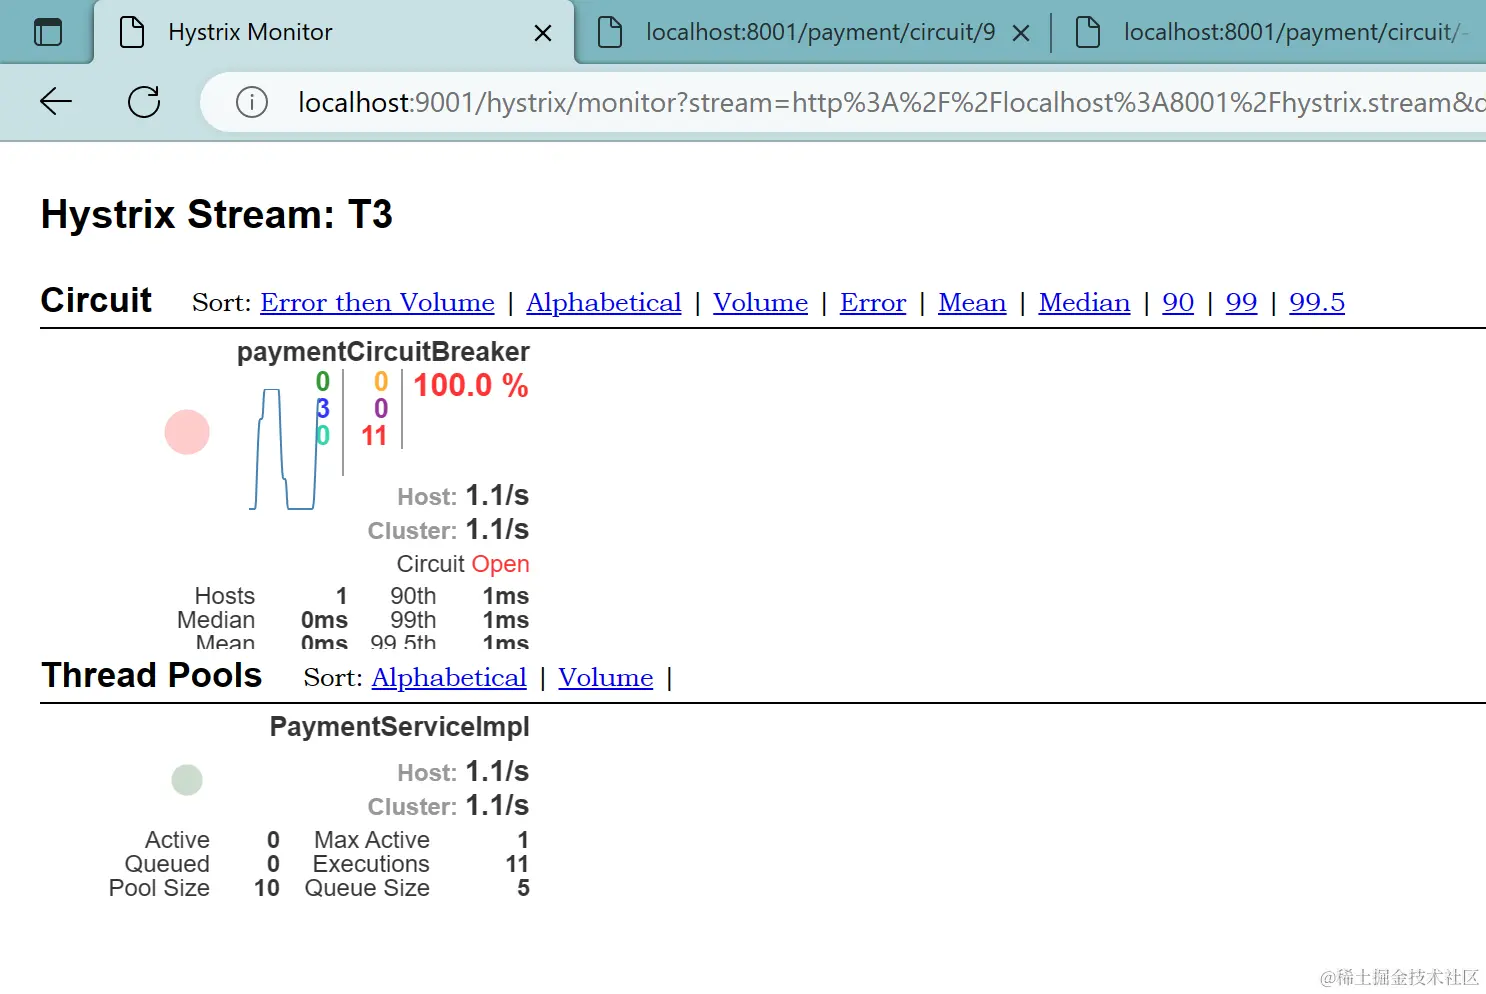Click the Max Active value 1
This screenshot has height=994, width=1486.
click(x=523, y=840)
